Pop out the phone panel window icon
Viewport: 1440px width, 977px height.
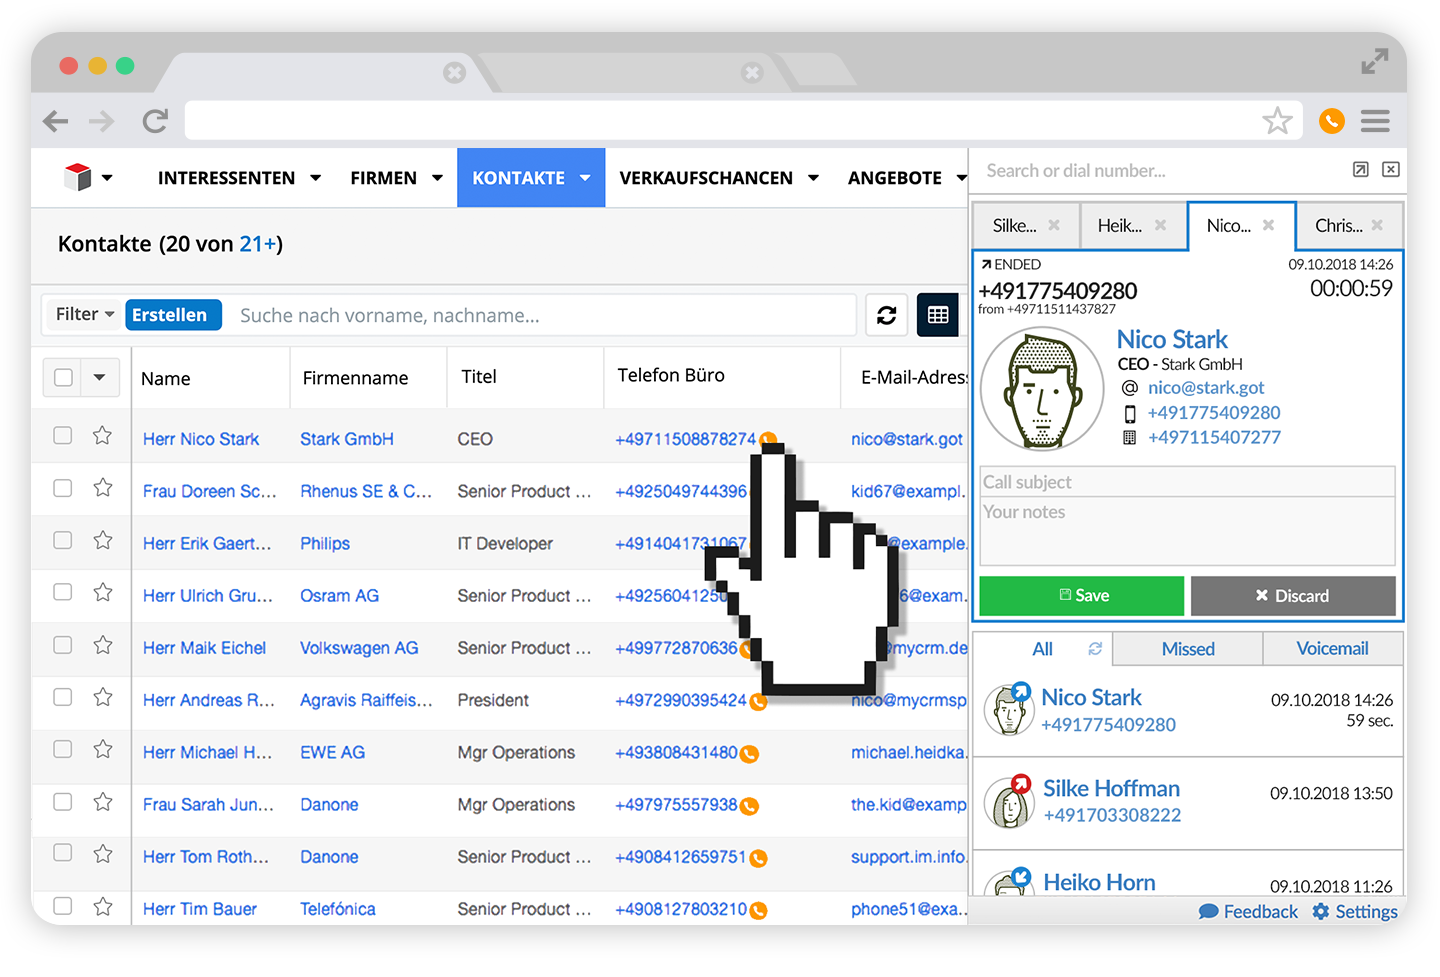(1360, 170)
